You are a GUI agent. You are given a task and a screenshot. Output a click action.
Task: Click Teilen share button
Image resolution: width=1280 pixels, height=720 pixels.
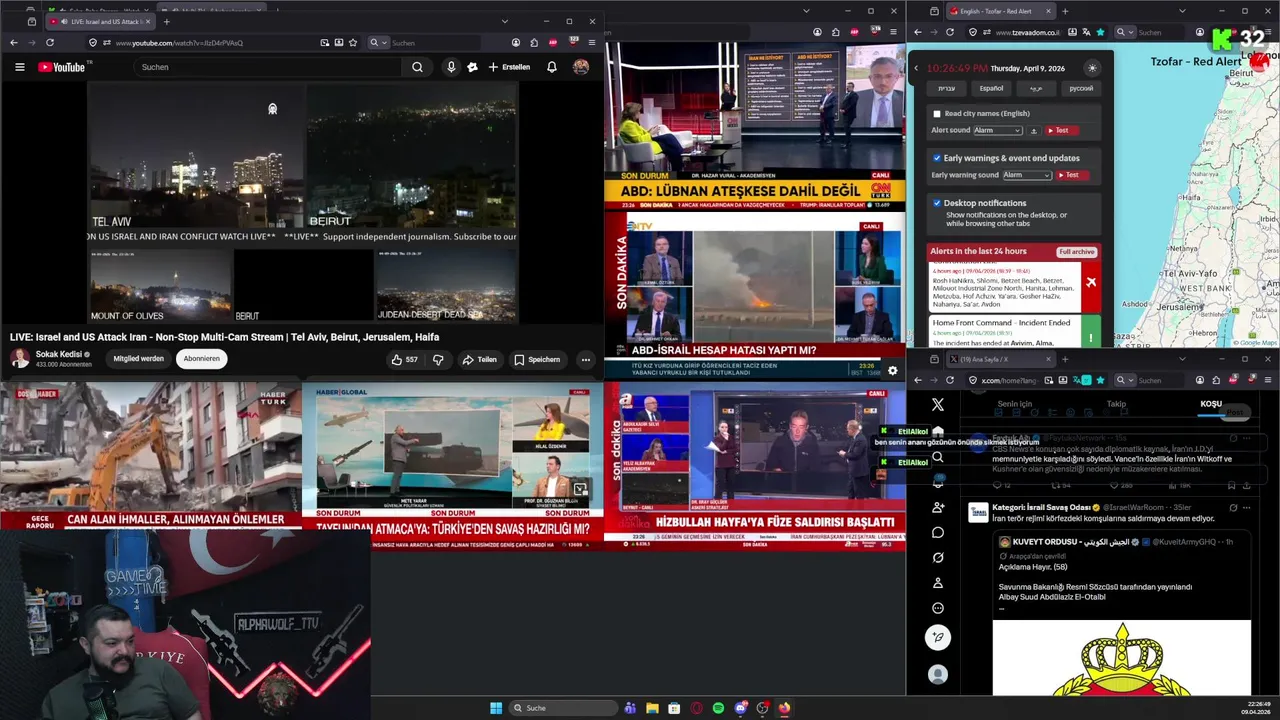click(x=480, y=359)
